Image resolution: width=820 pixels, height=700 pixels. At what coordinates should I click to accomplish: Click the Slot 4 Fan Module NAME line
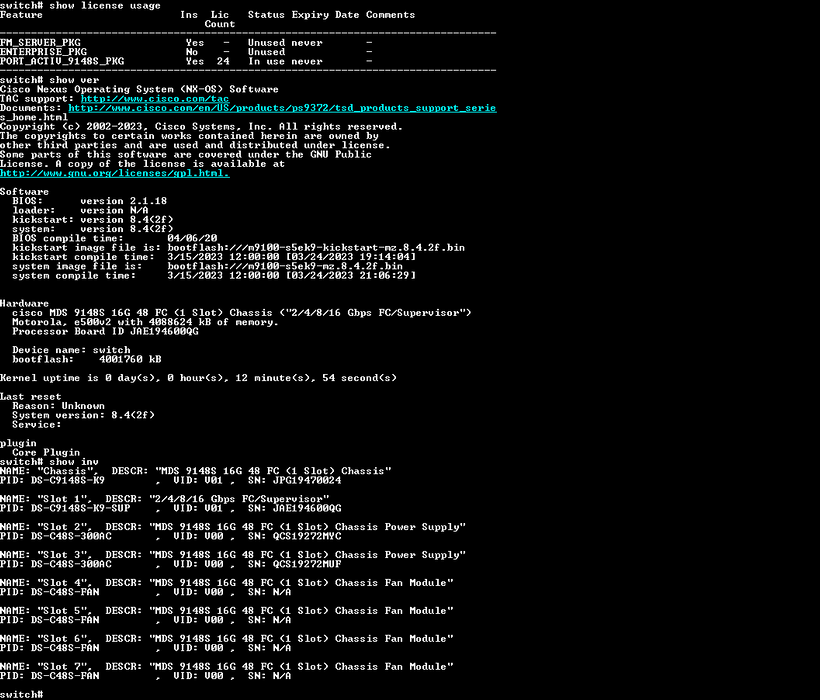[226, 583]
